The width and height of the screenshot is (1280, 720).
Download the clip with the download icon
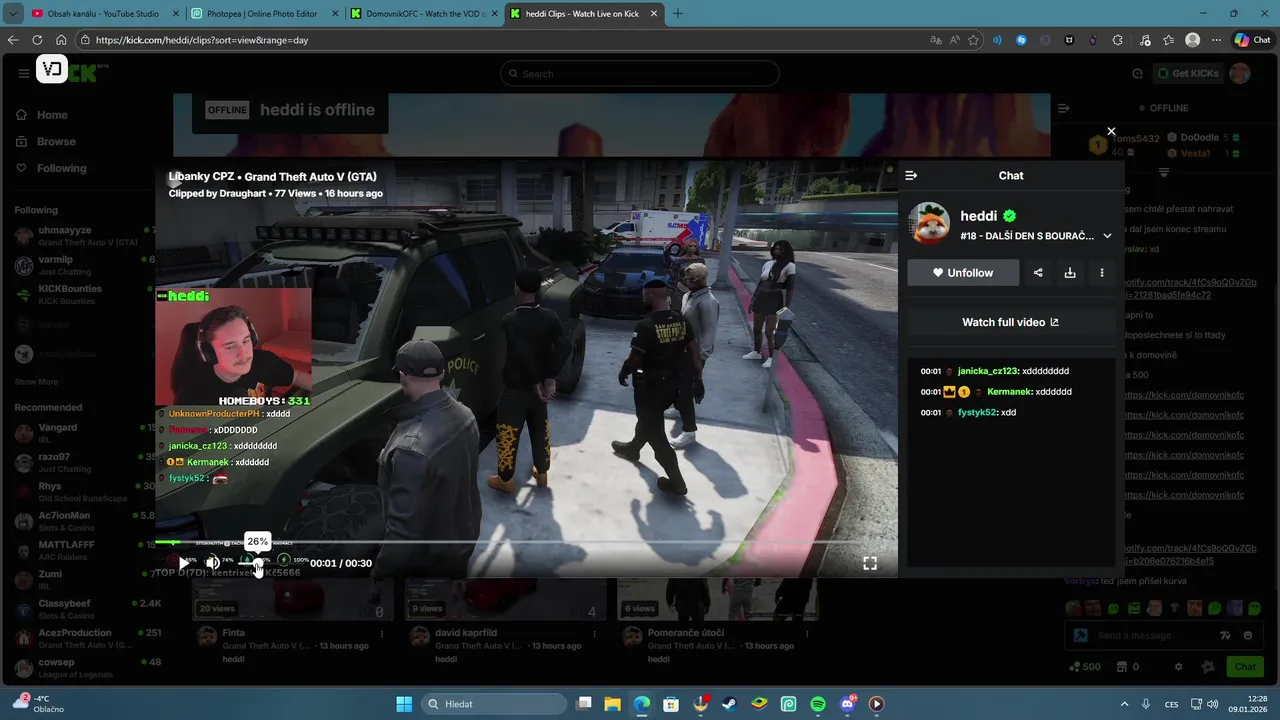[1070, 273]
